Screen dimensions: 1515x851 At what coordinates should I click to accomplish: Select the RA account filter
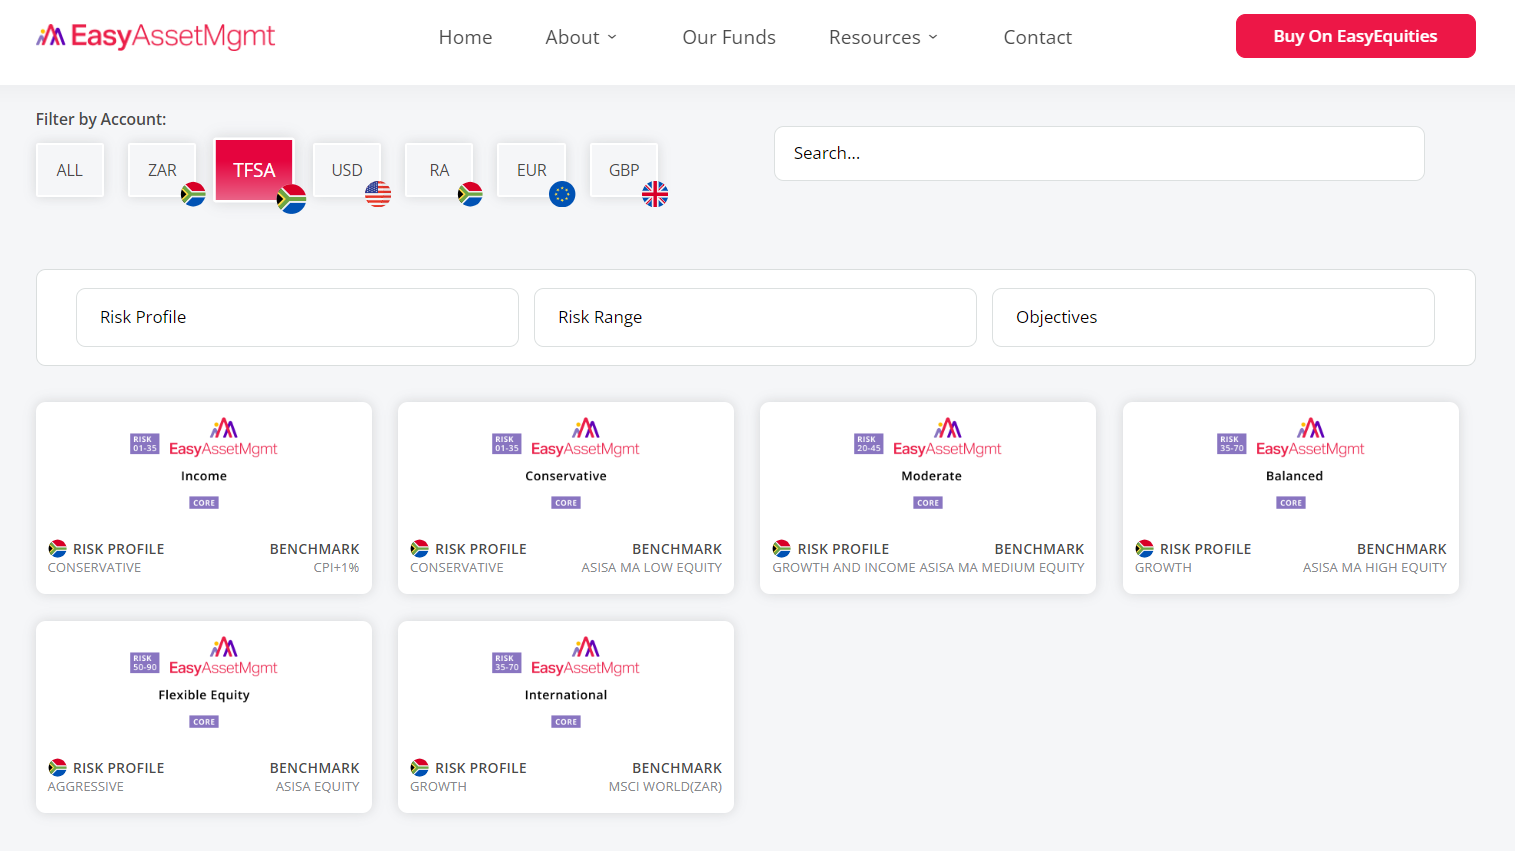[x=439, y=170]
